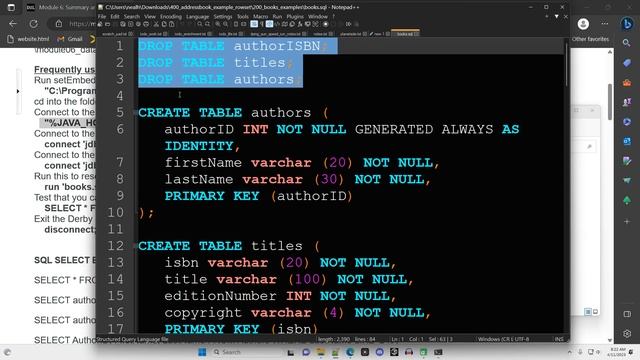Open the Plugins menu
The height and width of the screenshot is (360, 640).
[x=295, y=16]
